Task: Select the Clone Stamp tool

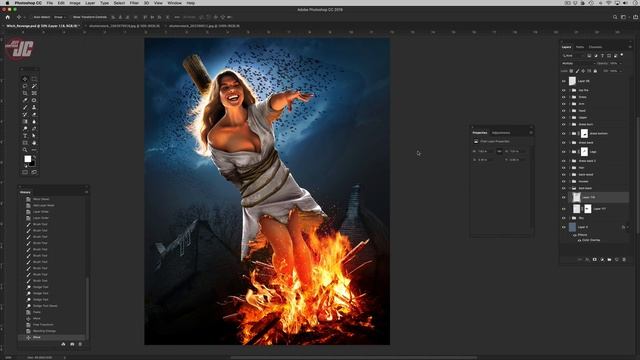Action: click(x=34, y=107)
